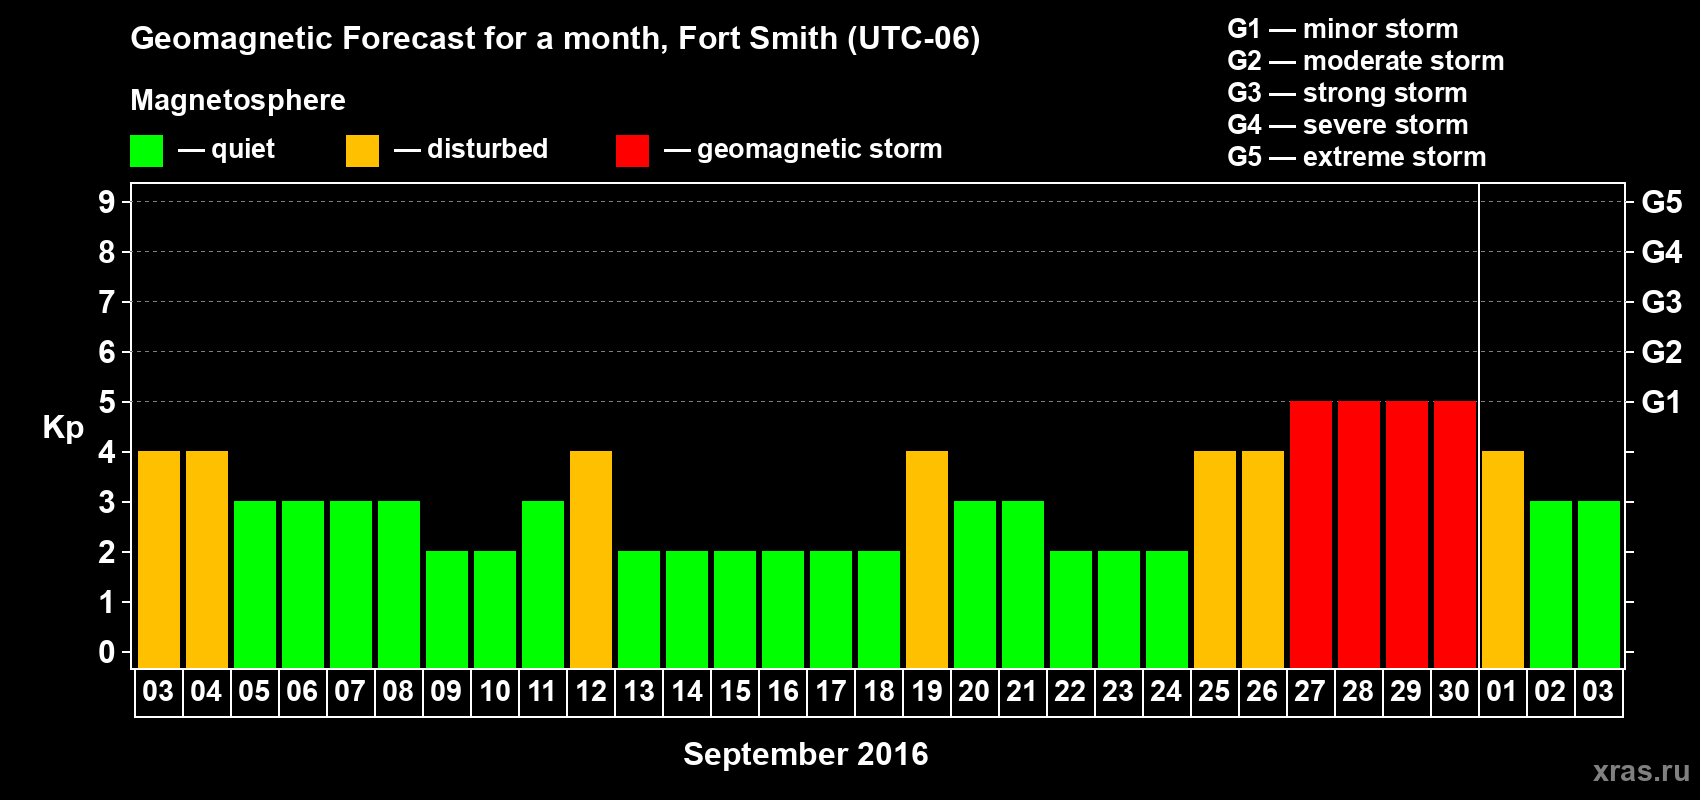Click the orange disturbed legend swatch
The height and width of the screenshot is (800, 1700).
(362, 151)
